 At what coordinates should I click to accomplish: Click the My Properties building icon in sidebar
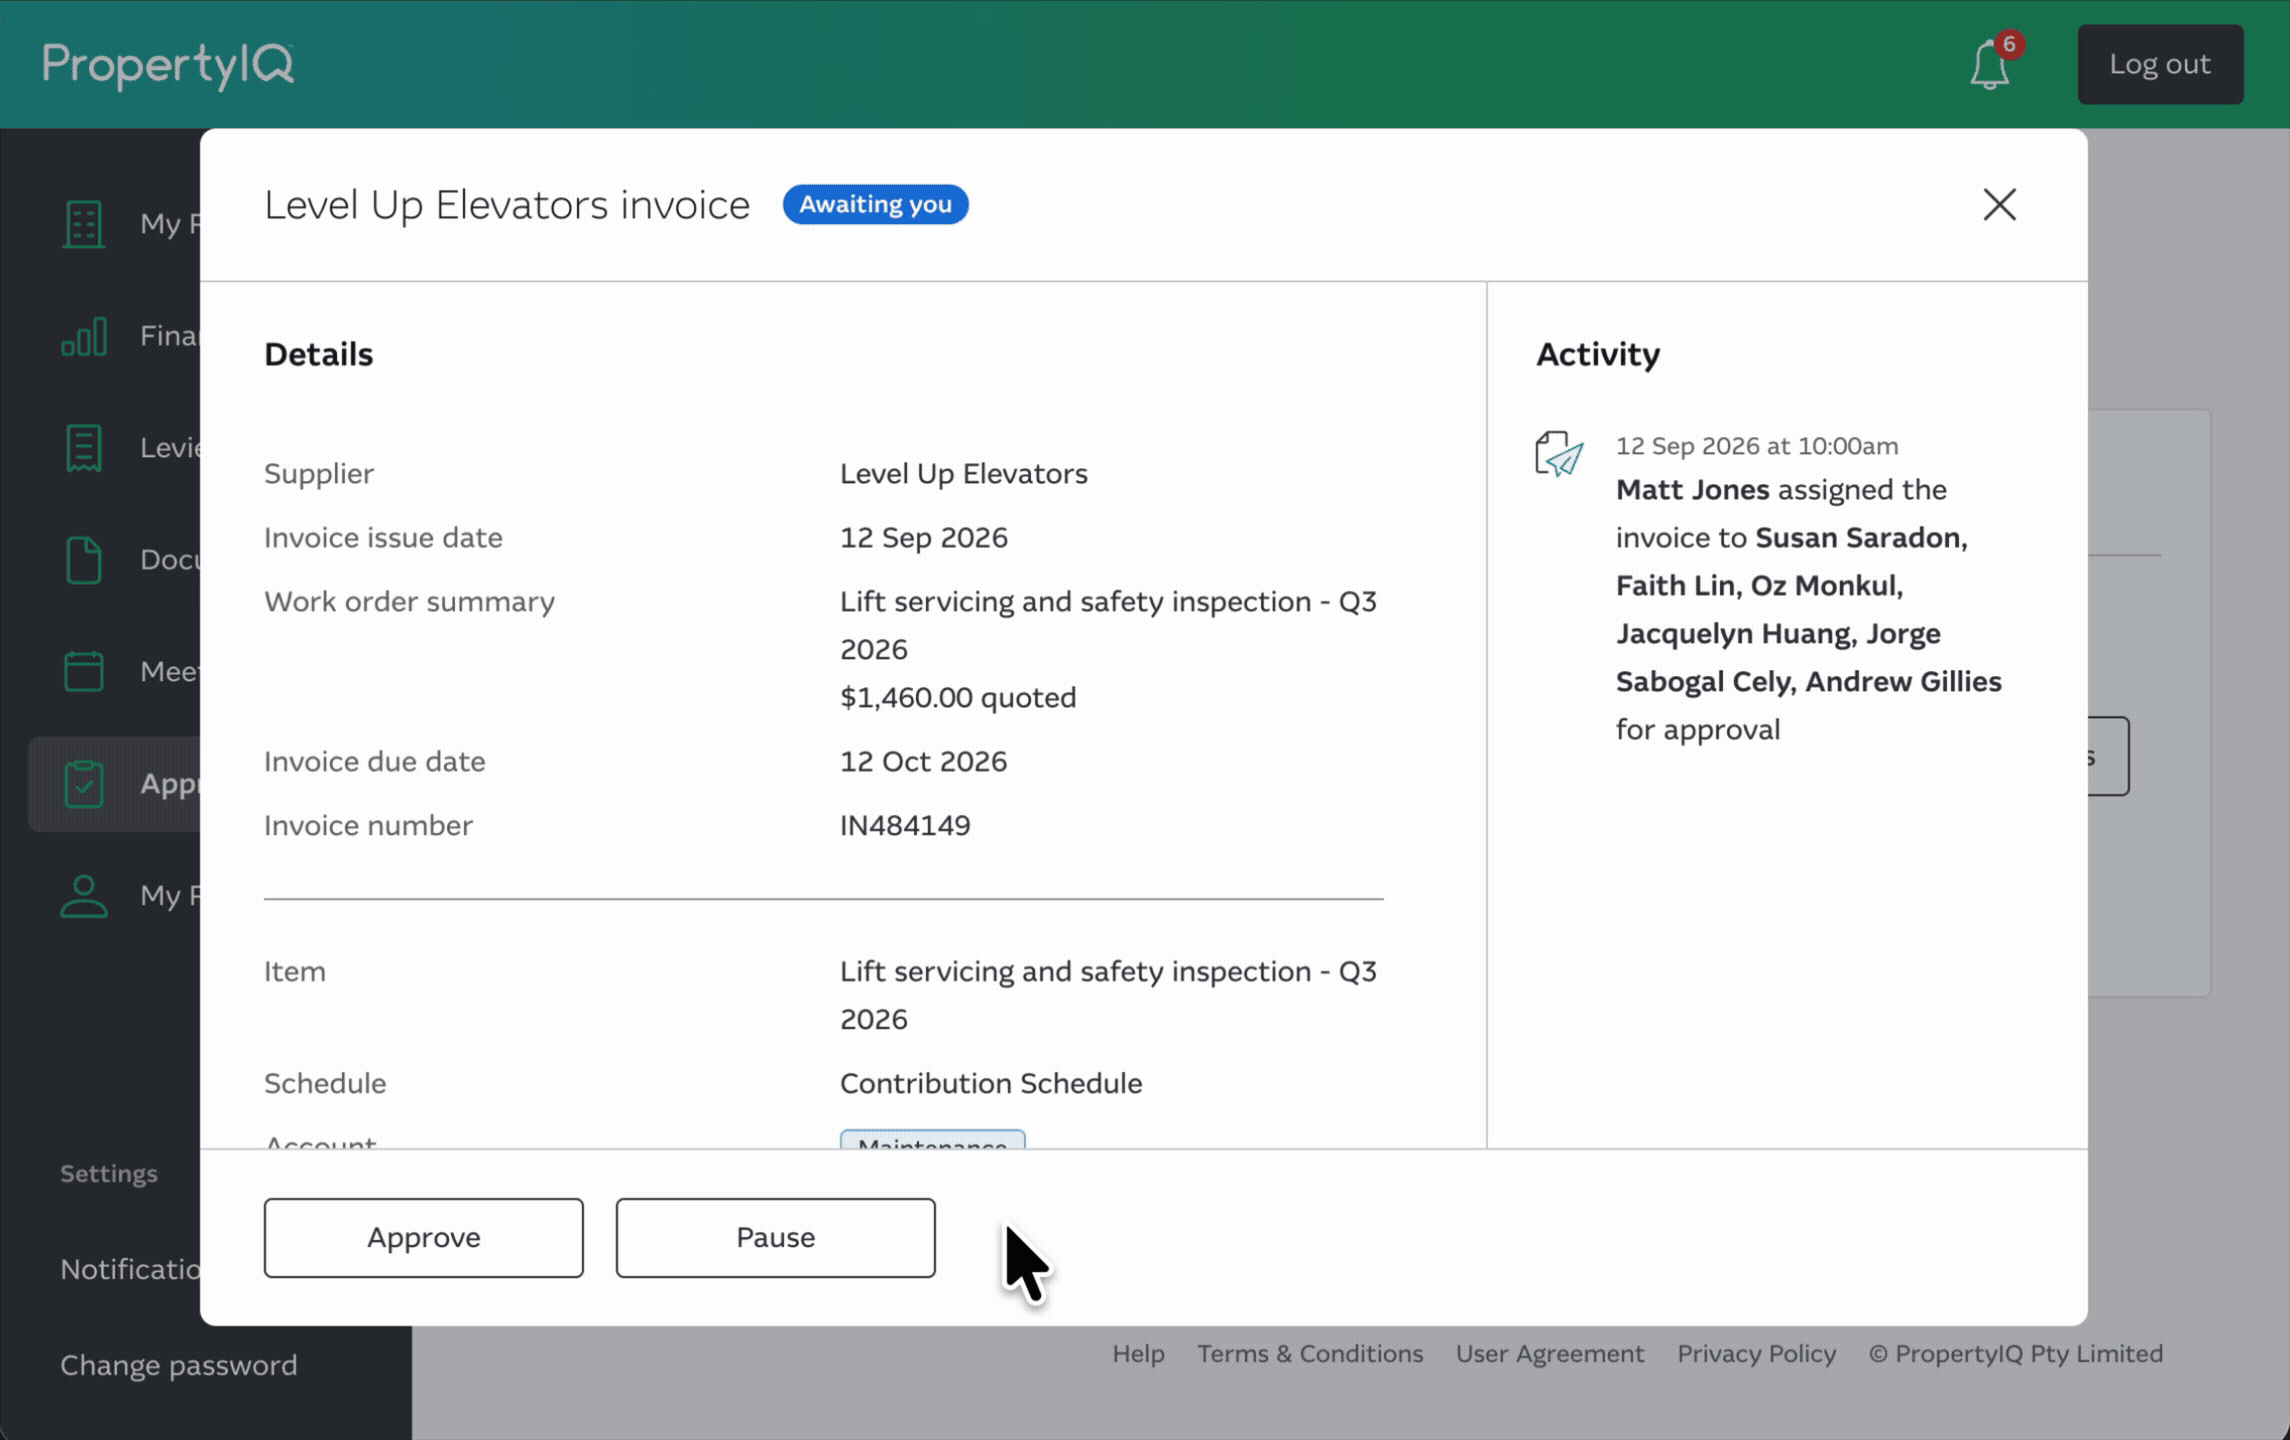[x=84, y=223]
